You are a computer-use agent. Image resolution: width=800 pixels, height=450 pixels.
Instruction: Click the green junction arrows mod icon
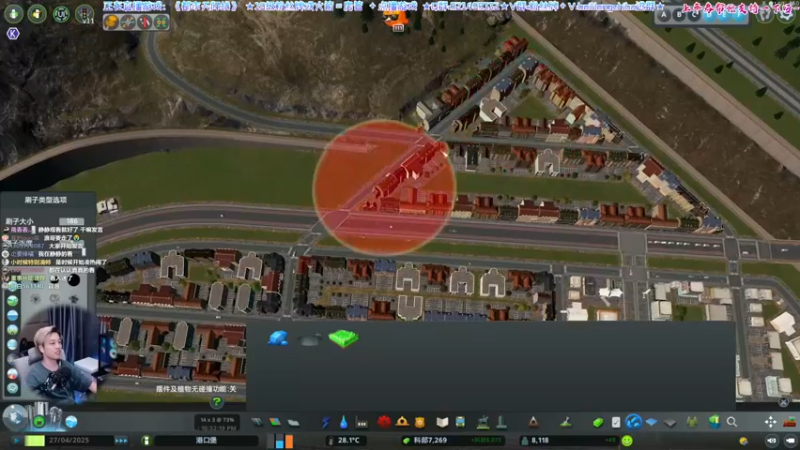[161, 22]
